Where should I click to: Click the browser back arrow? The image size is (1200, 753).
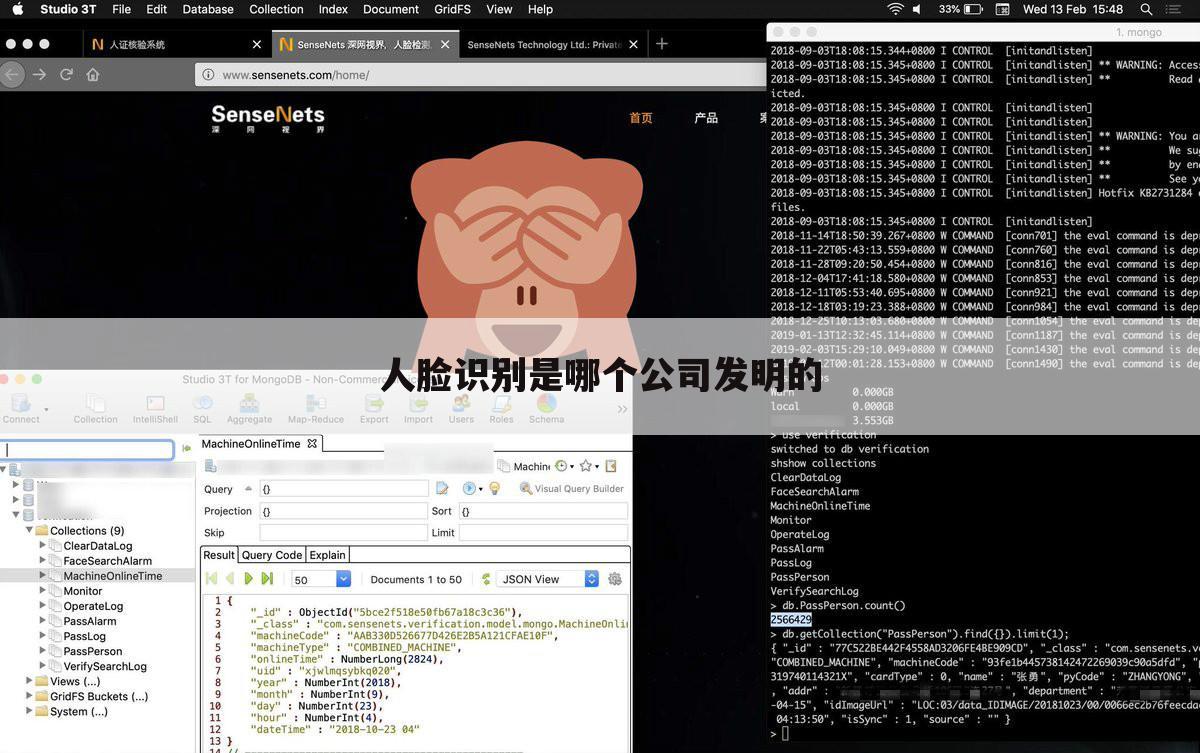pyautogui.click(x=11, y=74)
